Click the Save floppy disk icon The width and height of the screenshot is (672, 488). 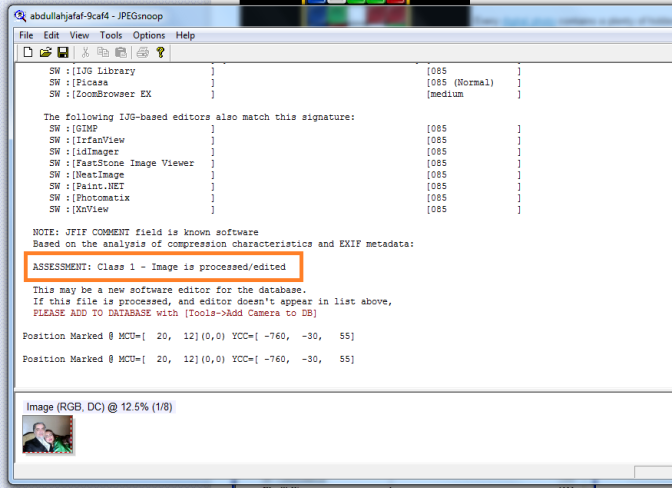(x=62, y=52)
